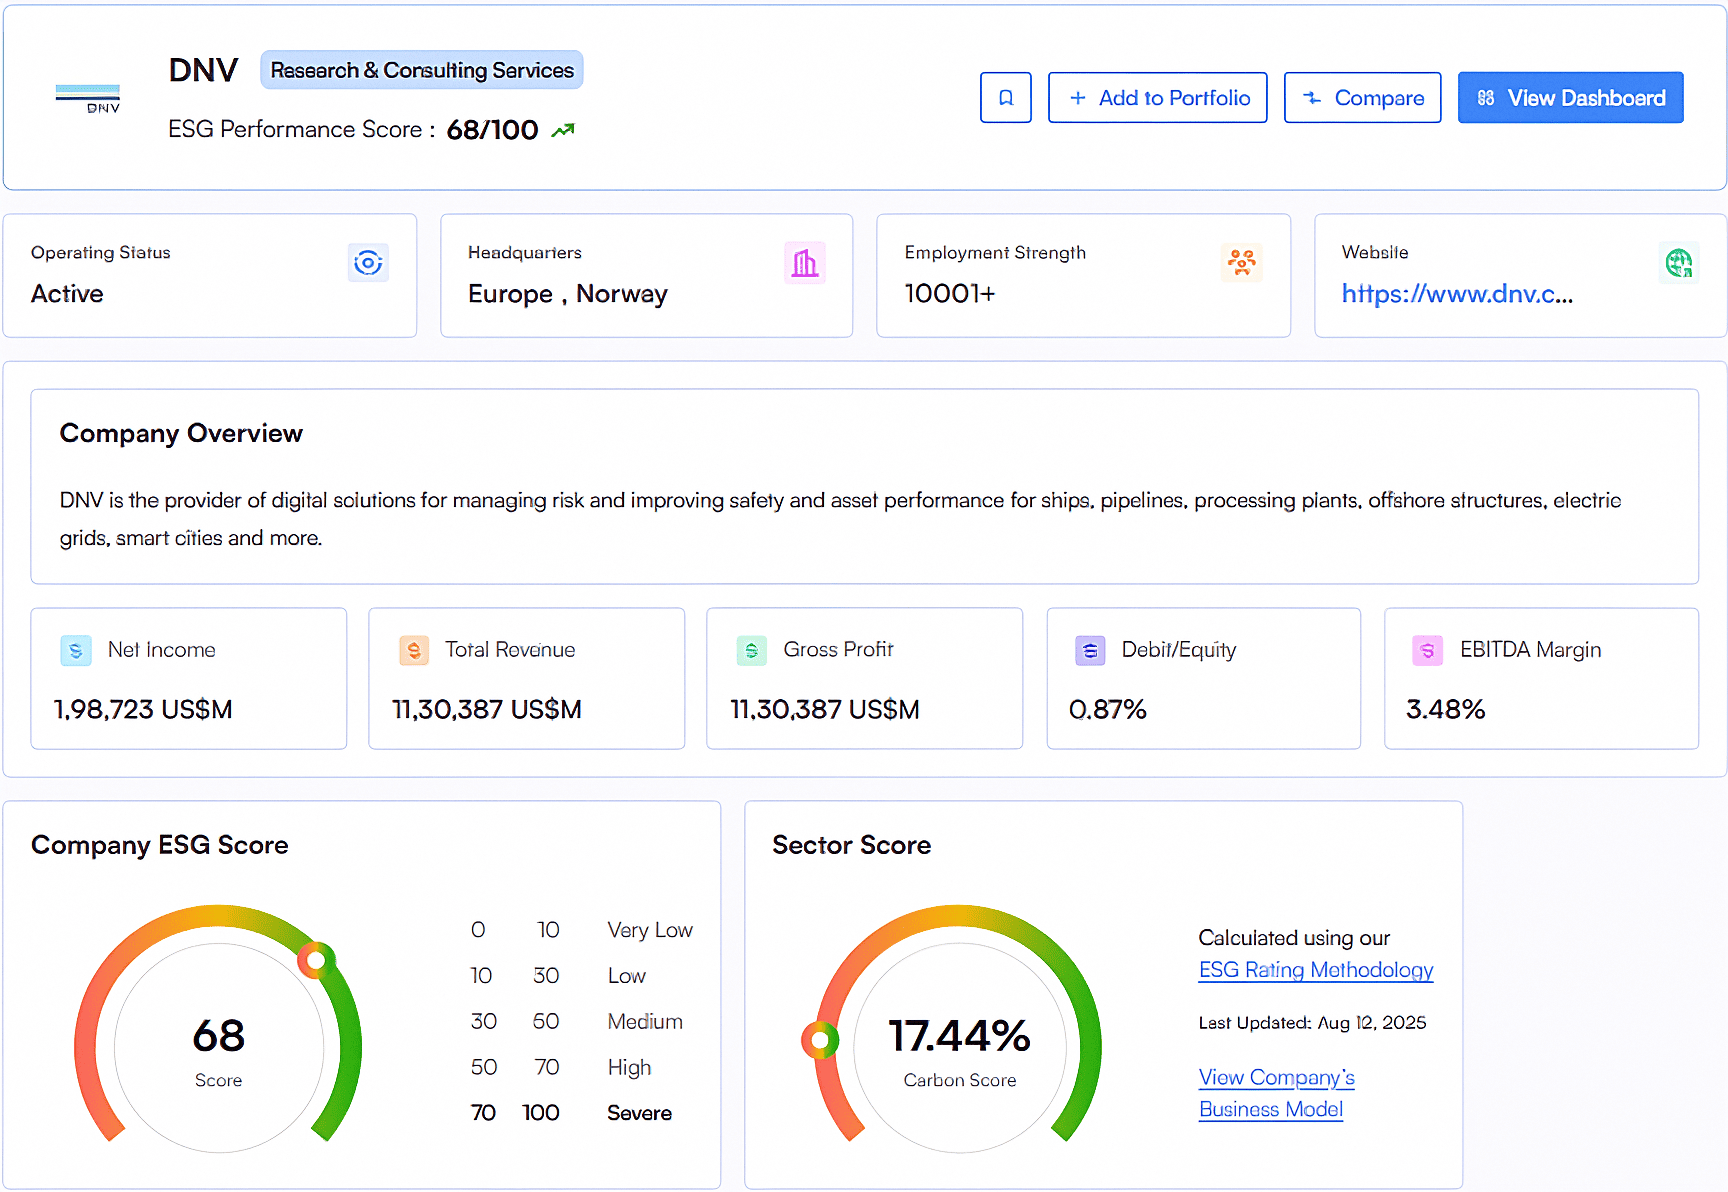Select the High legend label
Image resolution: width=1728 pixels, height=1192 pixels.
point(629,1068)
